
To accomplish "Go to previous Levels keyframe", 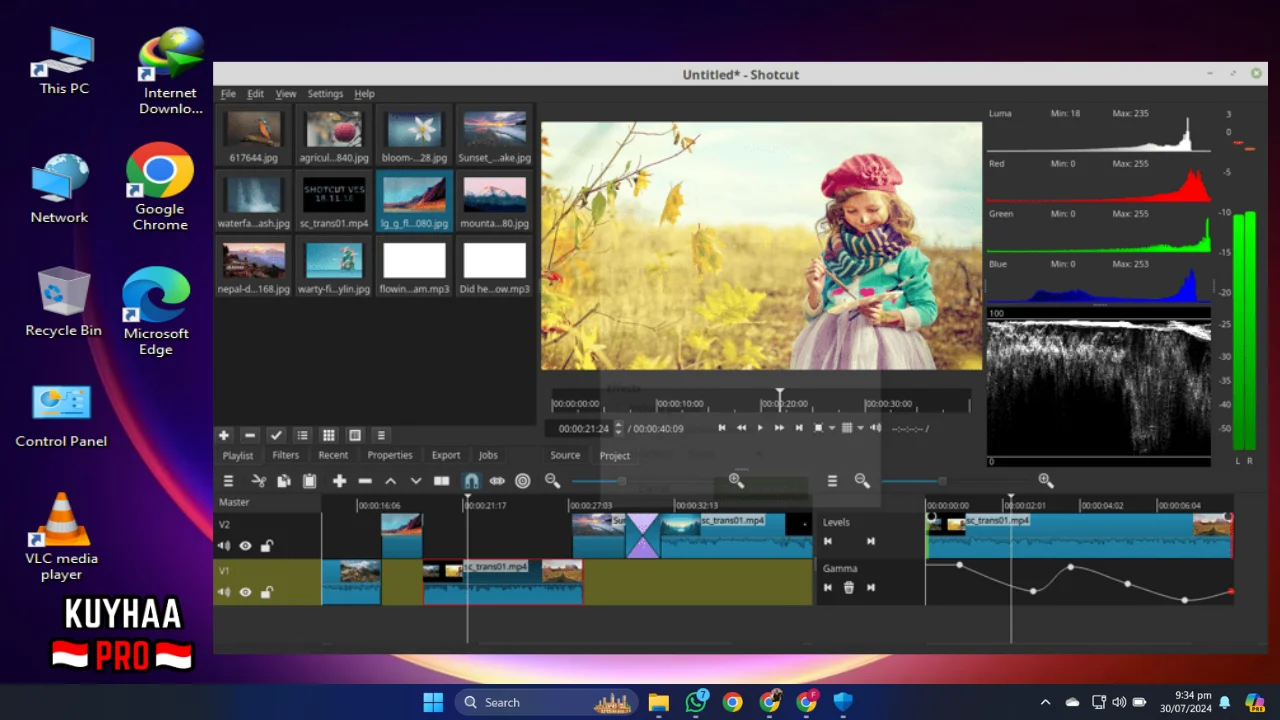I will 828,541.
